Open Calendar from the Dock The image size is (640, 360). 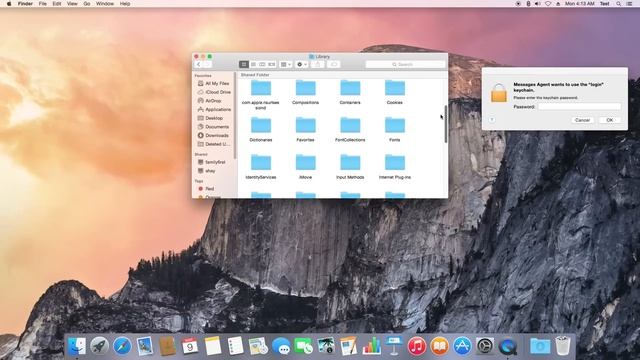[x=190, y=346]
